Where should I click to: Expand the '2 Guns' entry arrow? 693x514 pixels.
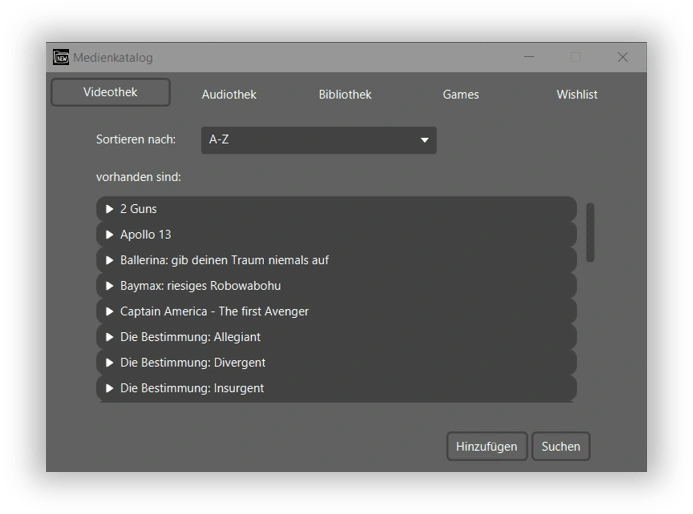(x=109, y=209)
